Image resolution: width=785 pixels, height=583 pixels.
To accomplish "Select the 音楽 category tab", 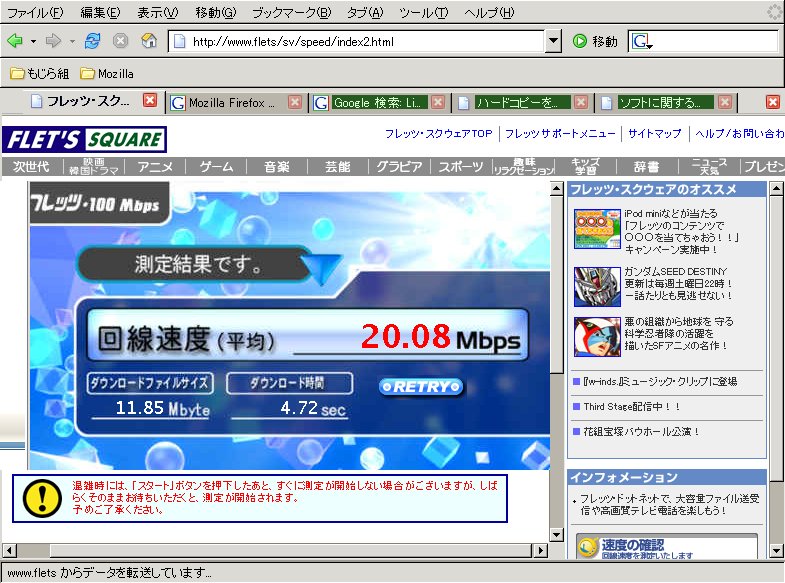I will tap(277, 167).
